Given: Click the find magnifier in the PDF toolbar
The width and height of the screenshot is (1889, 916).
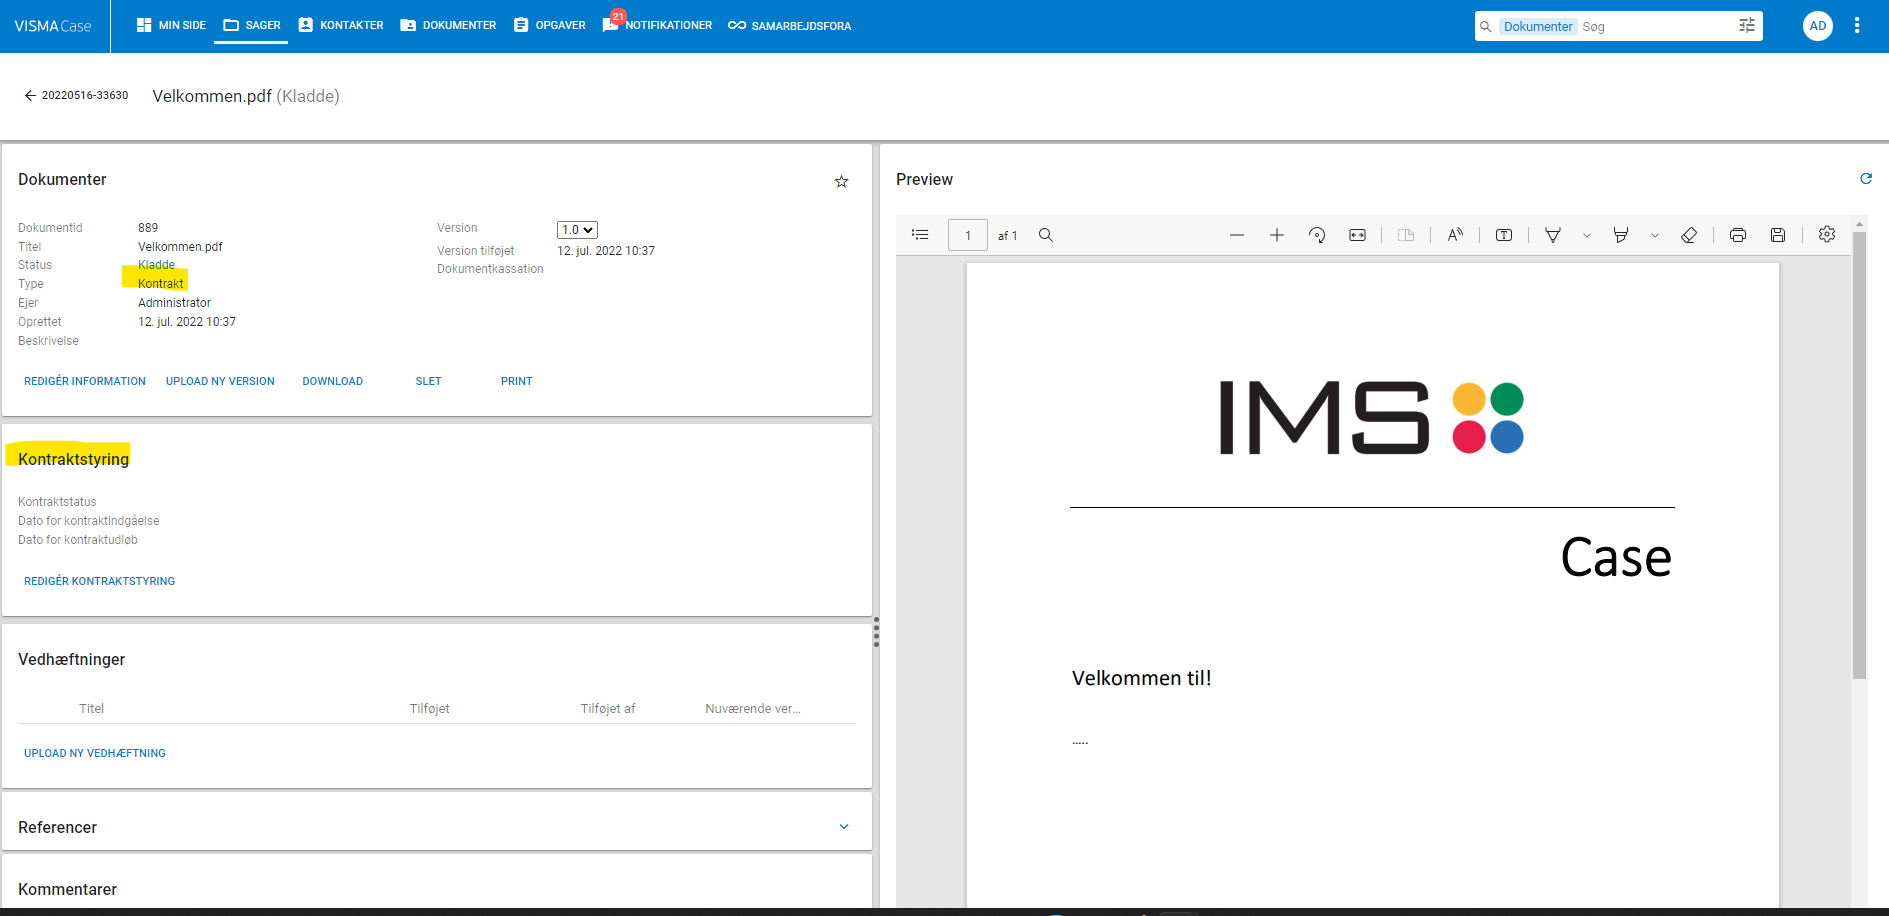Looking at the screenshot, I should click(1046, 235).
